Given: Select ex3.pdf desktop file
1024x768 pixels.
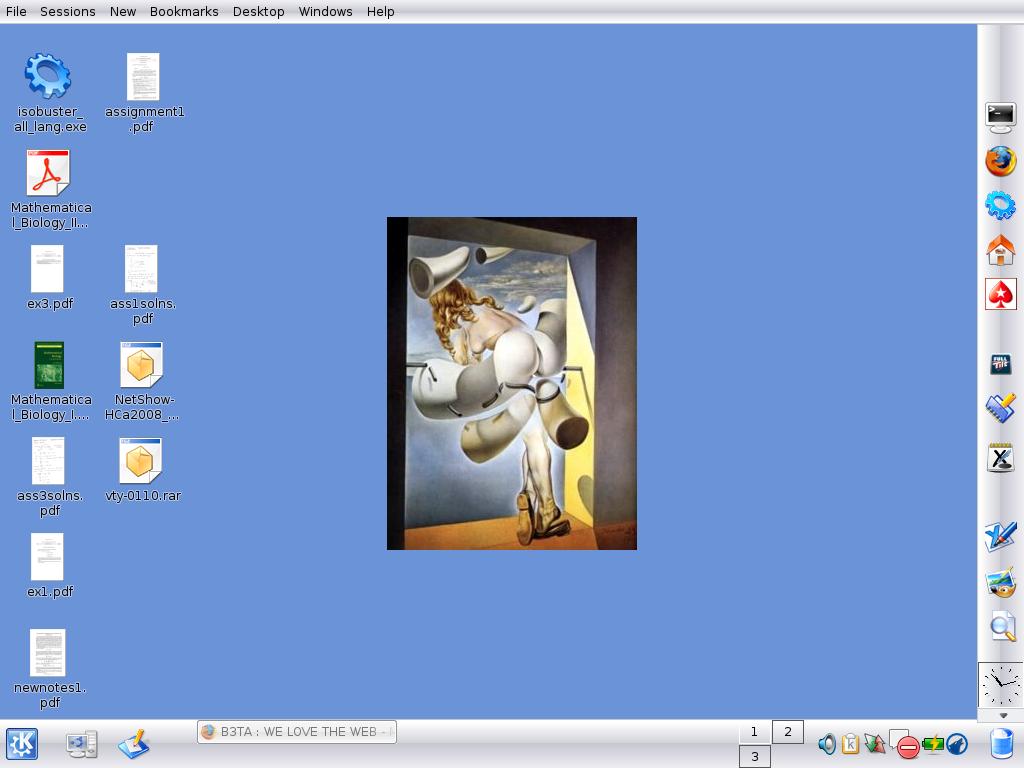Looking at the screenshot, I should click(x=49, y=278).
